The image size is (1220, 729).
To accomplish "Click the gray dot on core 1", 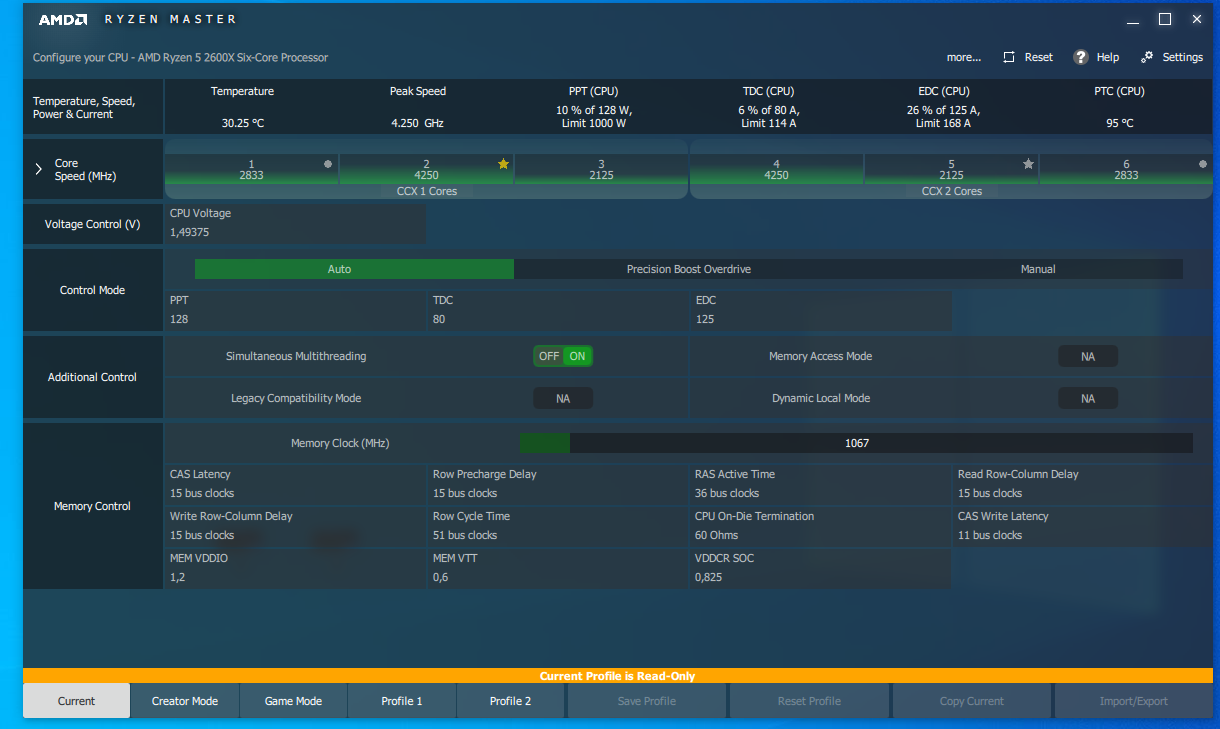I will [x=327, y=164].
